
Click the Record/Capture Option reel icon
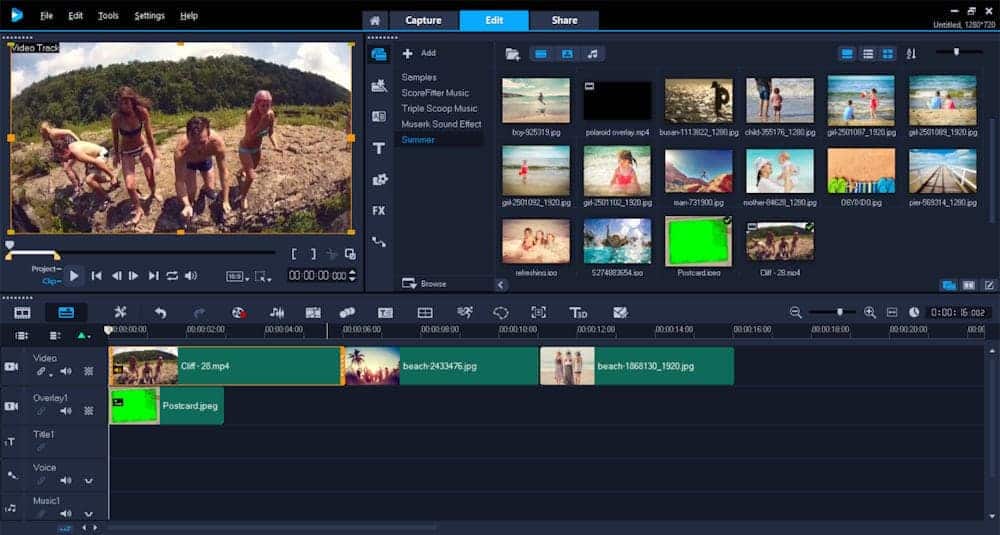tap(238, 313)
